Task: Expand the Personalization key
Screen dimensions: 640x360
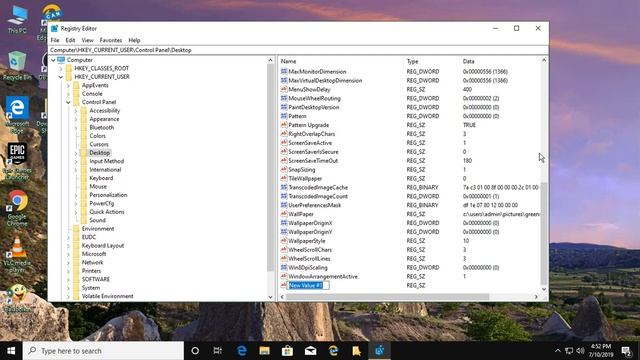Action: pyautogui.click(x=76, y=195)
